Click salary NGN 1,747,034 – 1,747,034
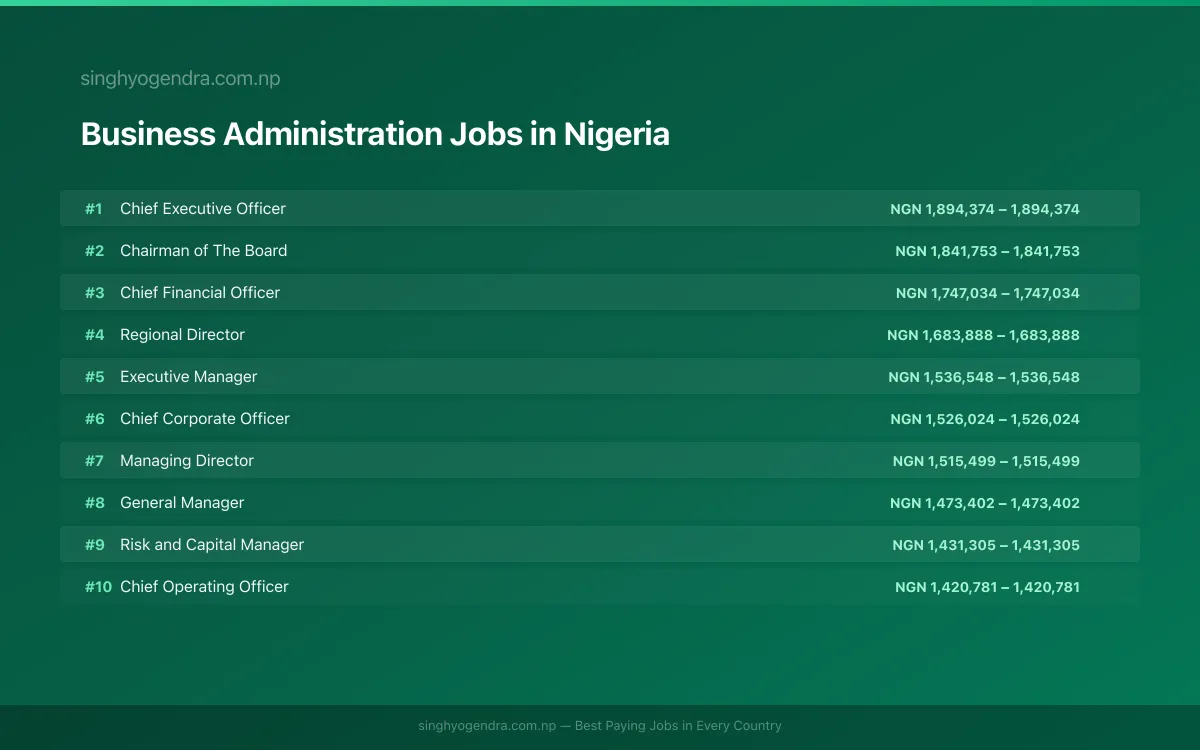Viewport: 1200px width, 750px height. pyautogui.click(x=988, y=293)
